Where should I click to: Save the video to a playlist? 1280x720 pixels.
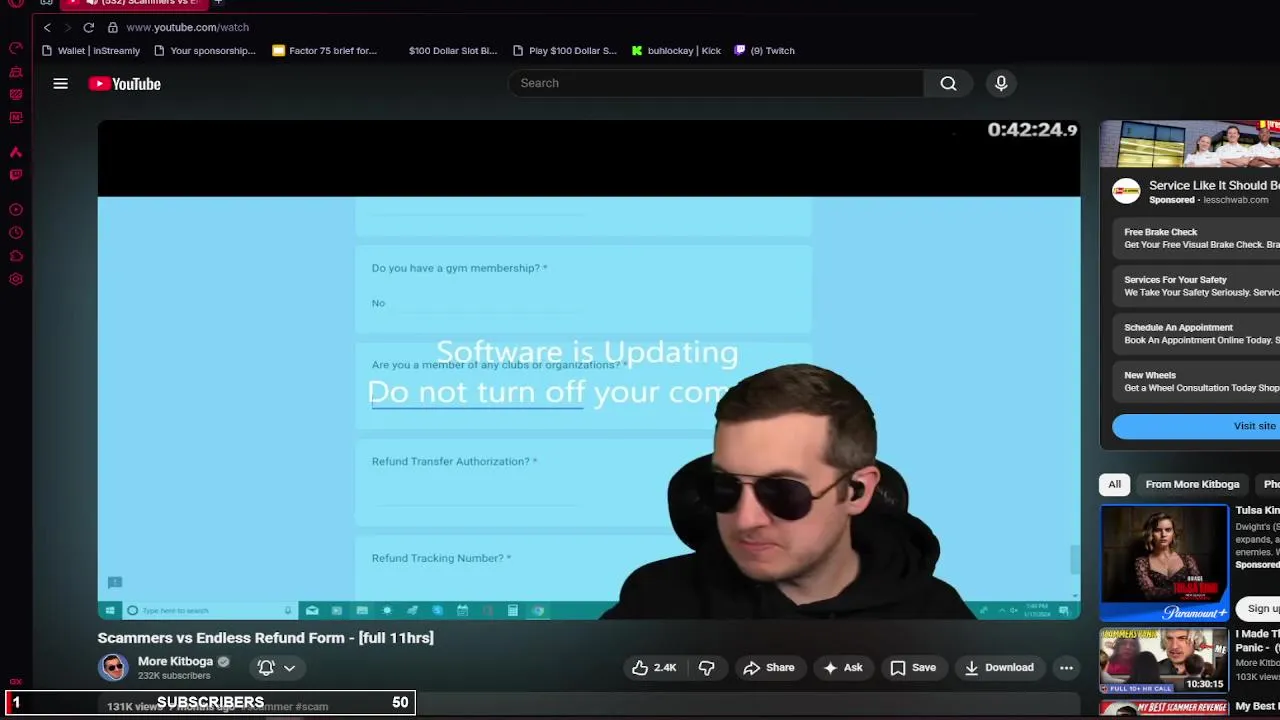[x=913, y=667]
